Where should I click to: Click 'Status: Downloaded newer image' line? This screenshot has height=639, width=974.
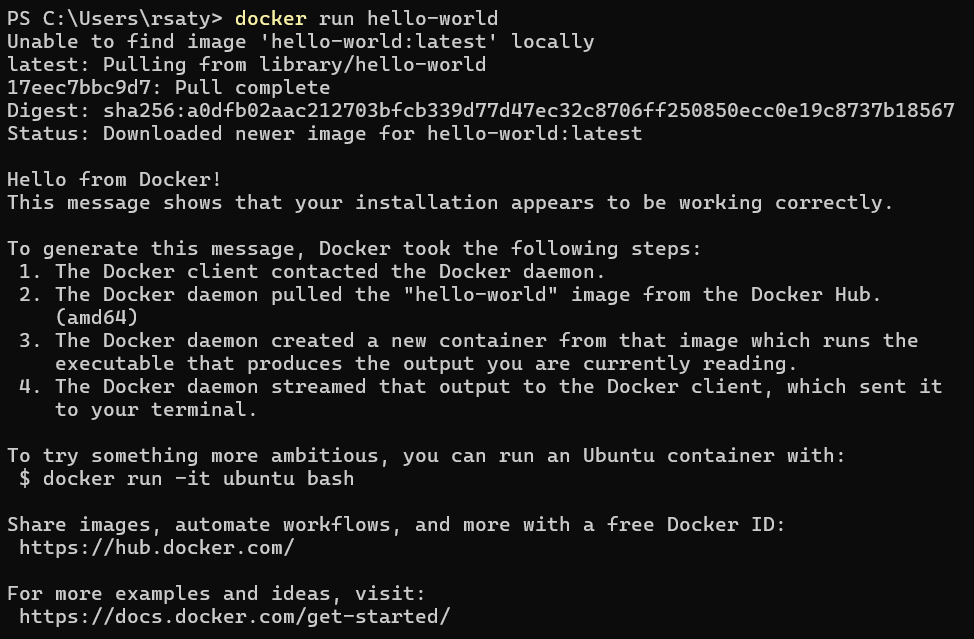coord(324,134)
